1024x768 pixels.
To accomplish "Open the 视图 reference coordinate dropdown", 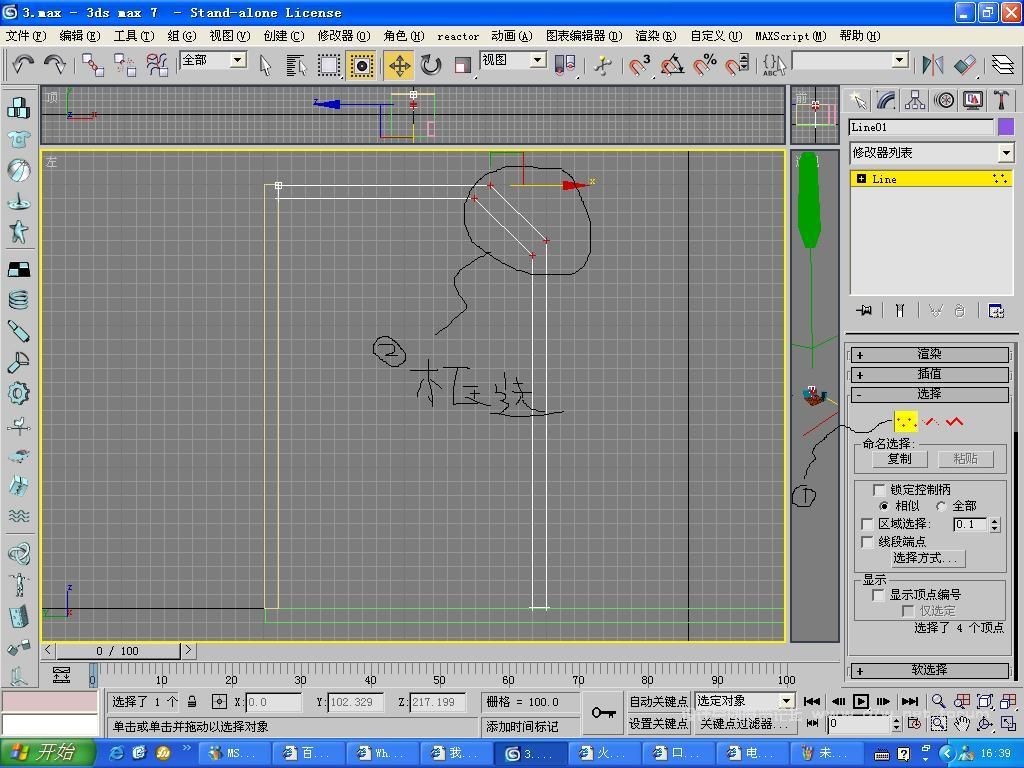I will tap(538, 60).
